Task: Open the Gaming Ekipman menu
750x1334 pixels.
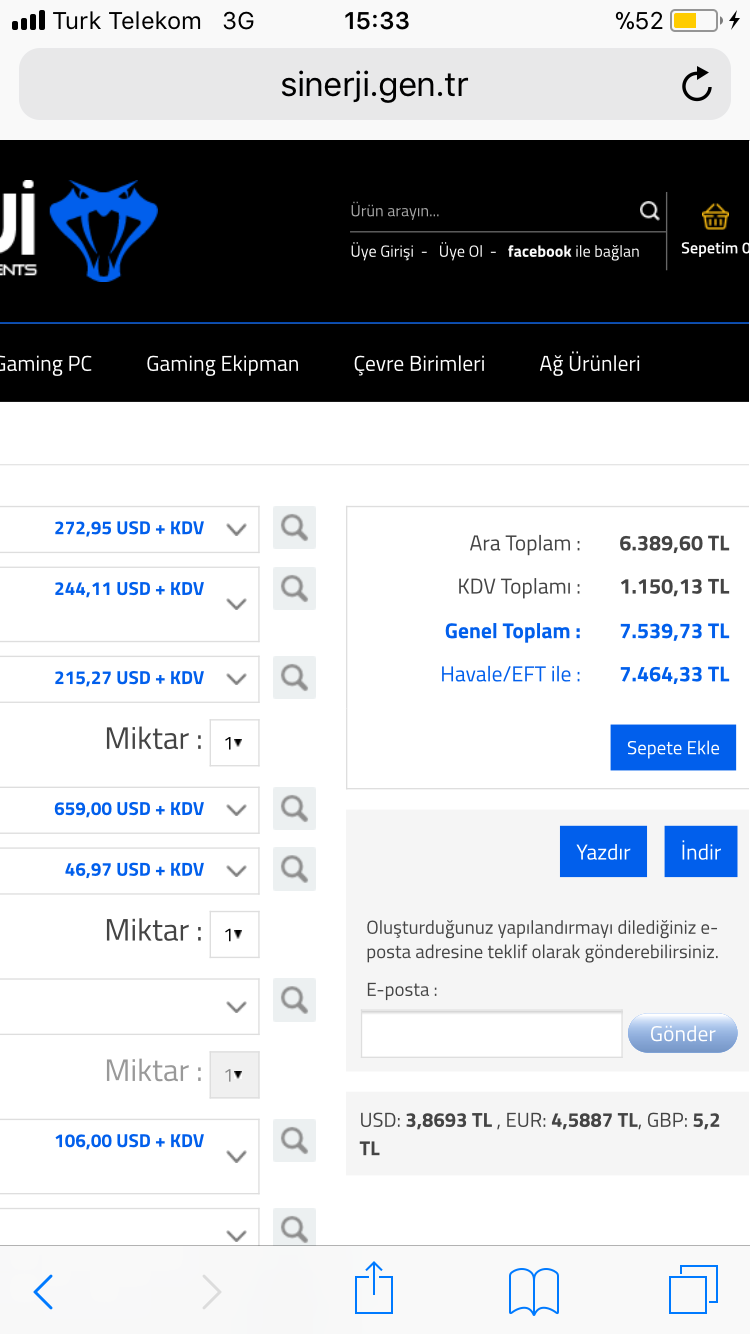Action: pos(222,364)
